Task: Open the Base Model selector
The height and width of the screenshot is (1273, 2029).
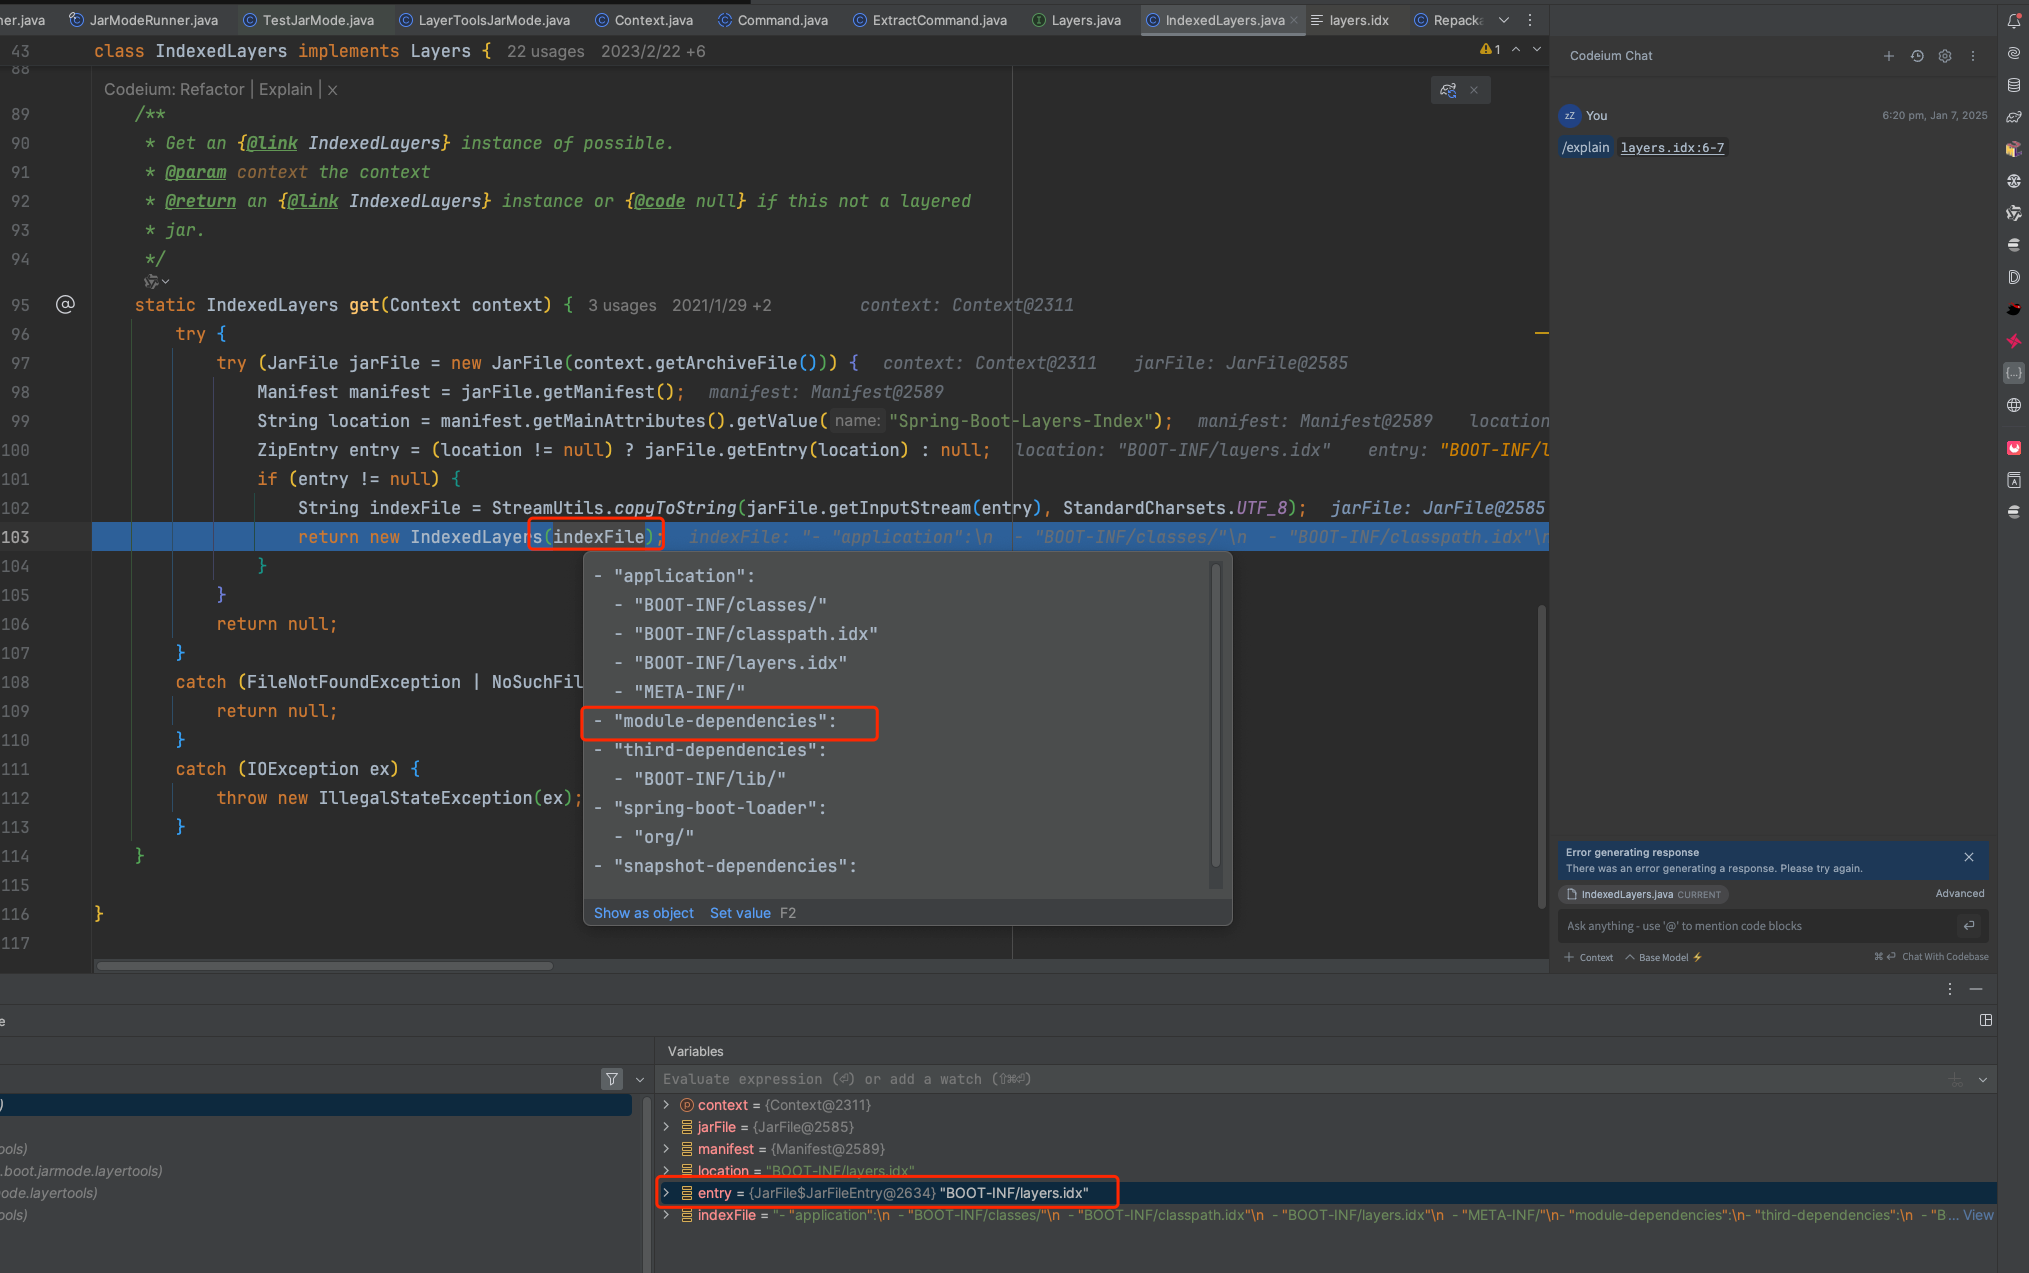Action: (1663, 957)
